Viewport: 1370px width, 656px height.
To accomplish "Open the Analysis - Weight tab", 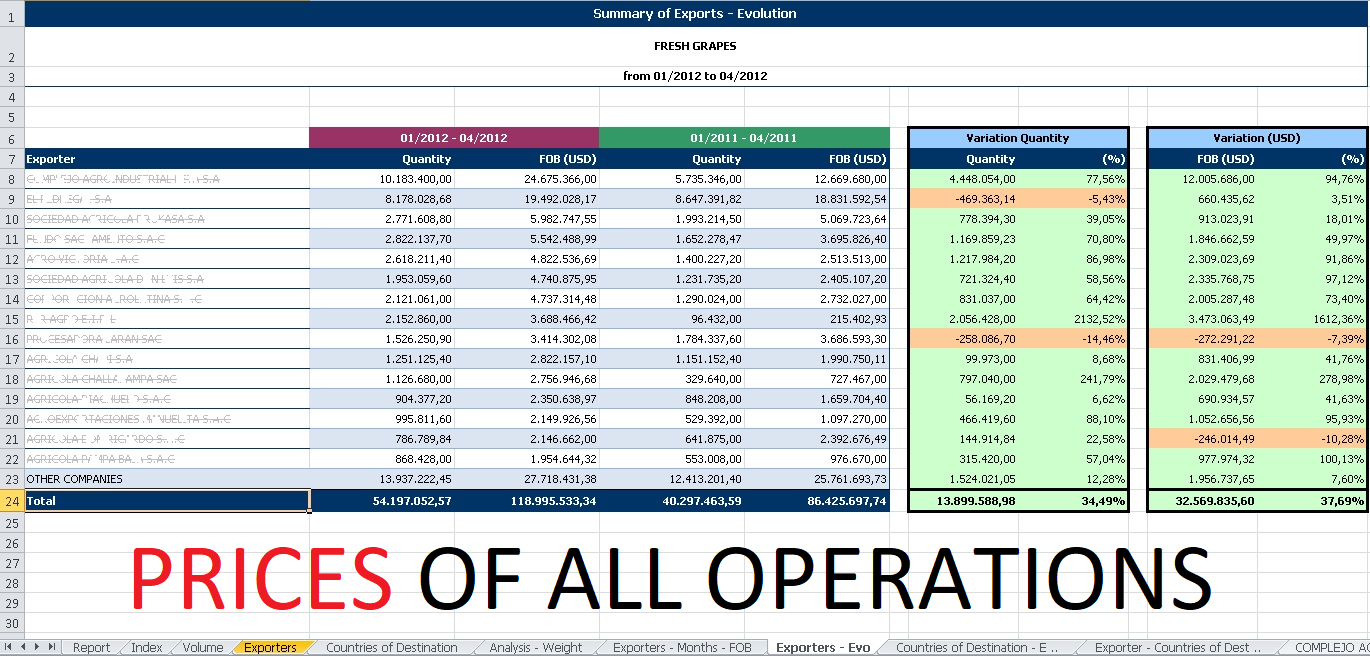I will tap(535, 648).
